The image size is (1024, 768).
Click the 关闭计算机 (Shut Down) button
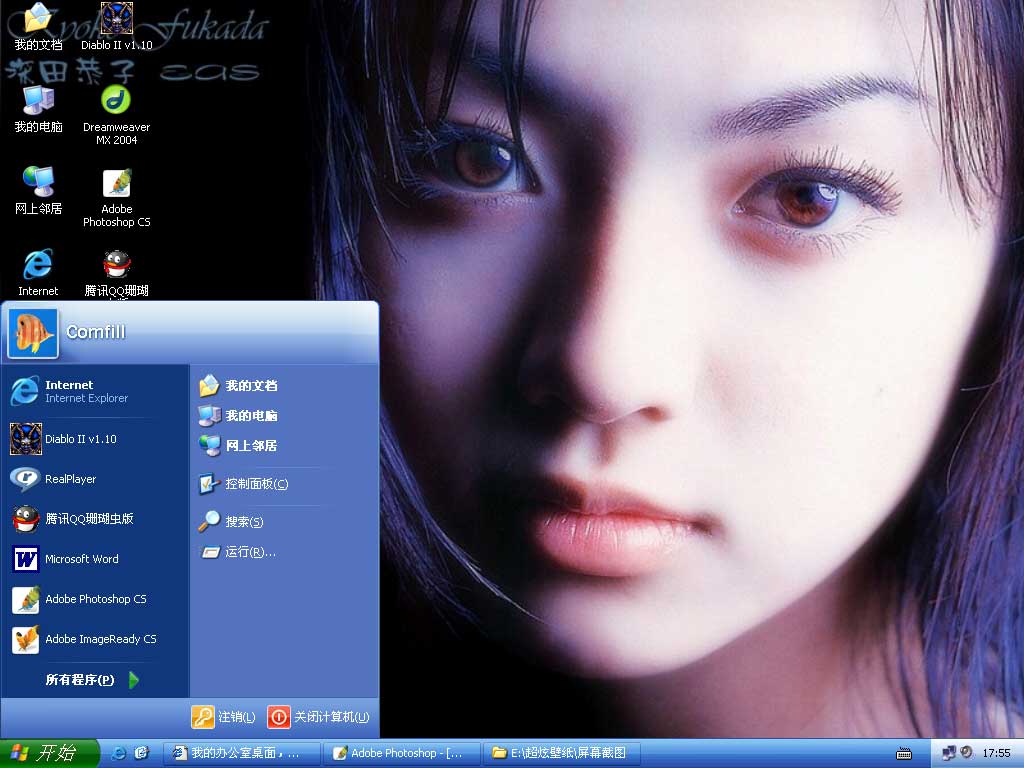tap(319, 717)
